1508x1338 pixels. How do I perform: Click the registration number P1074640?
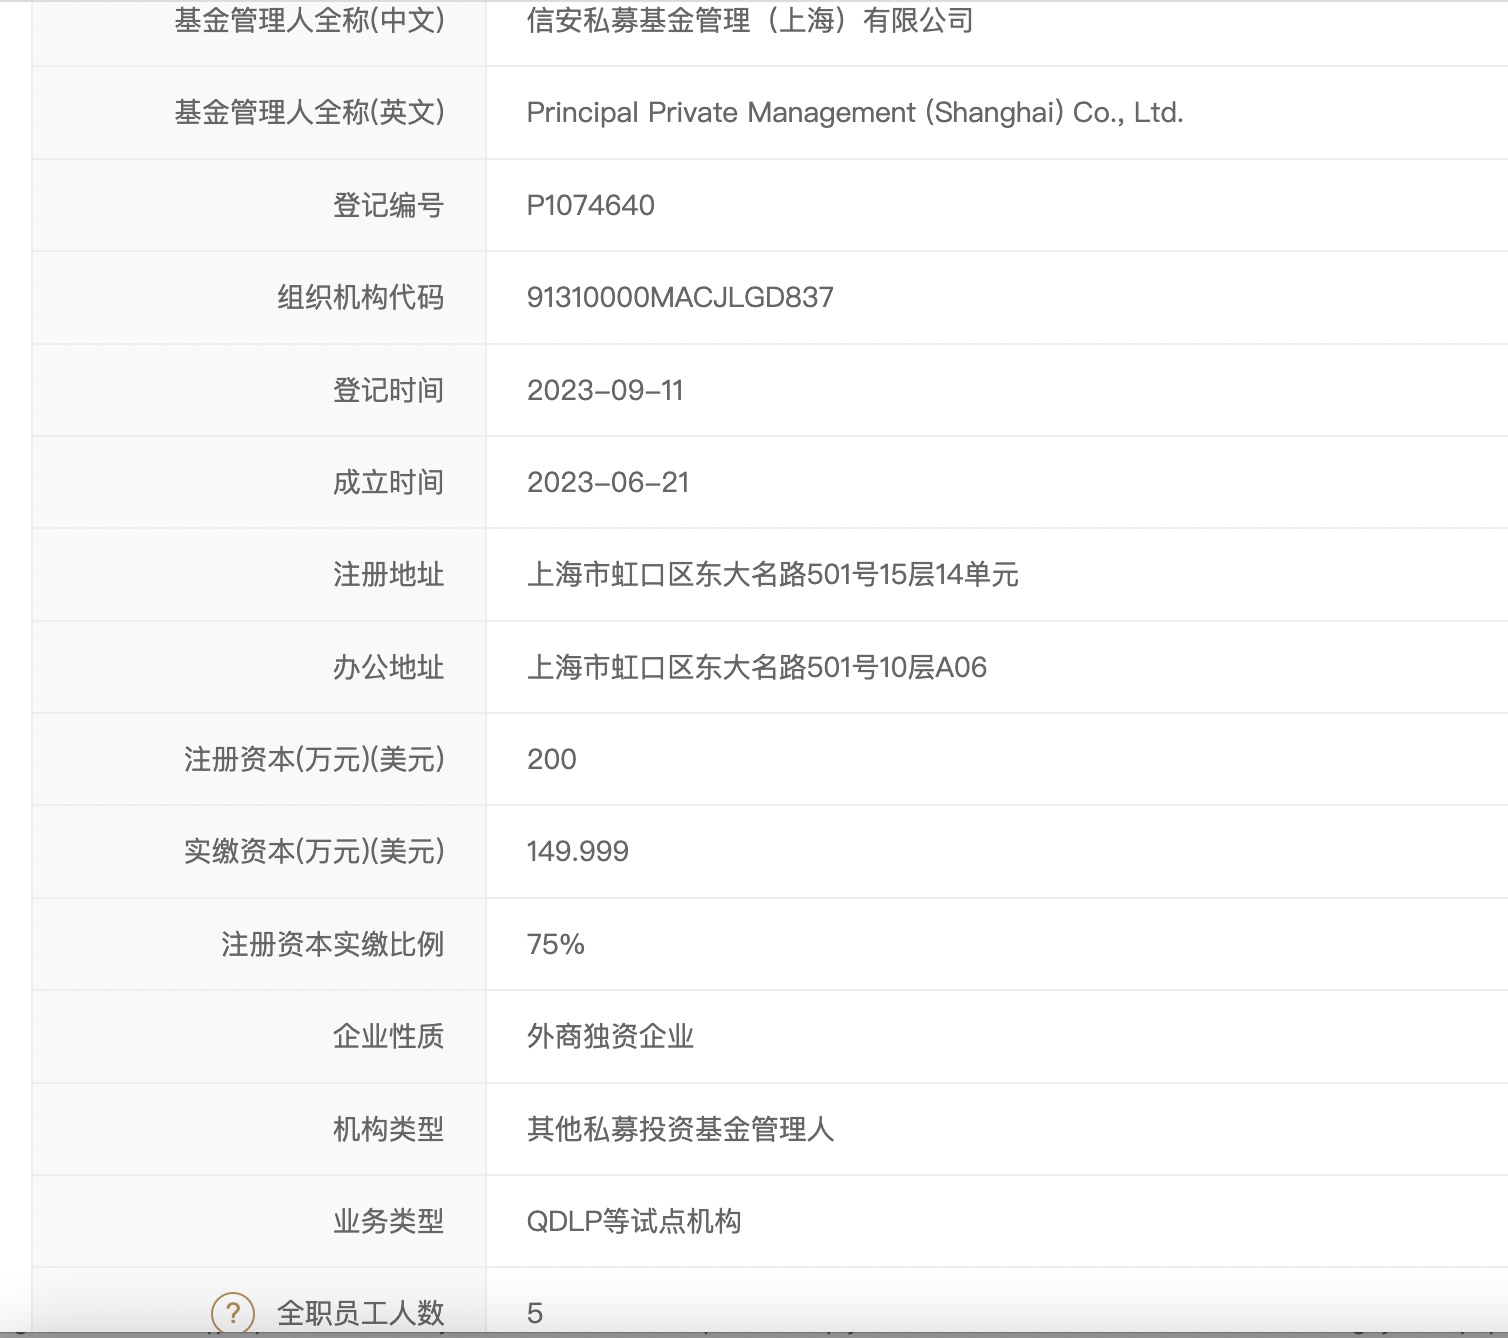tap(590, 205)
